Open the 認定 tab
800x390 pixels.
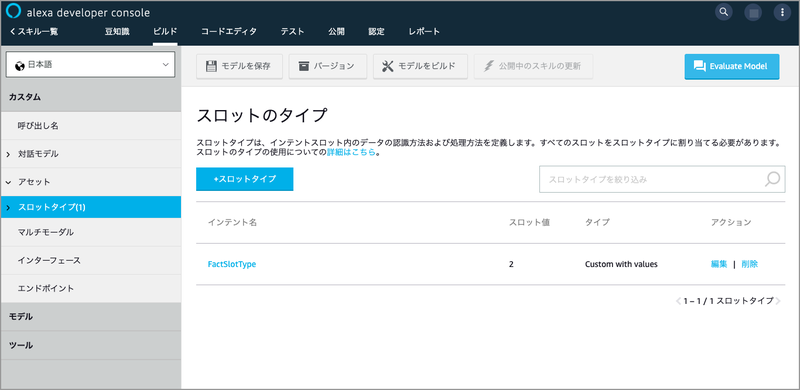[377, 32]
